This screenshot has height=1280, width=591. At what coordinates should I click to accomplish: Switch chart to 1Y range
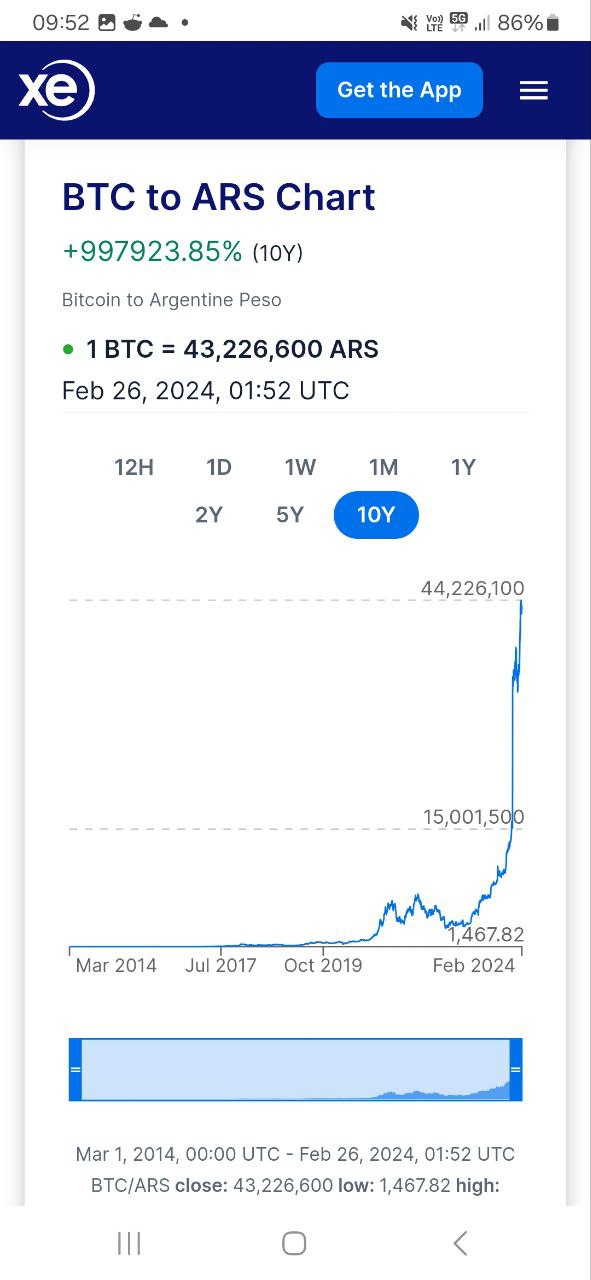[x=463, y=467]
